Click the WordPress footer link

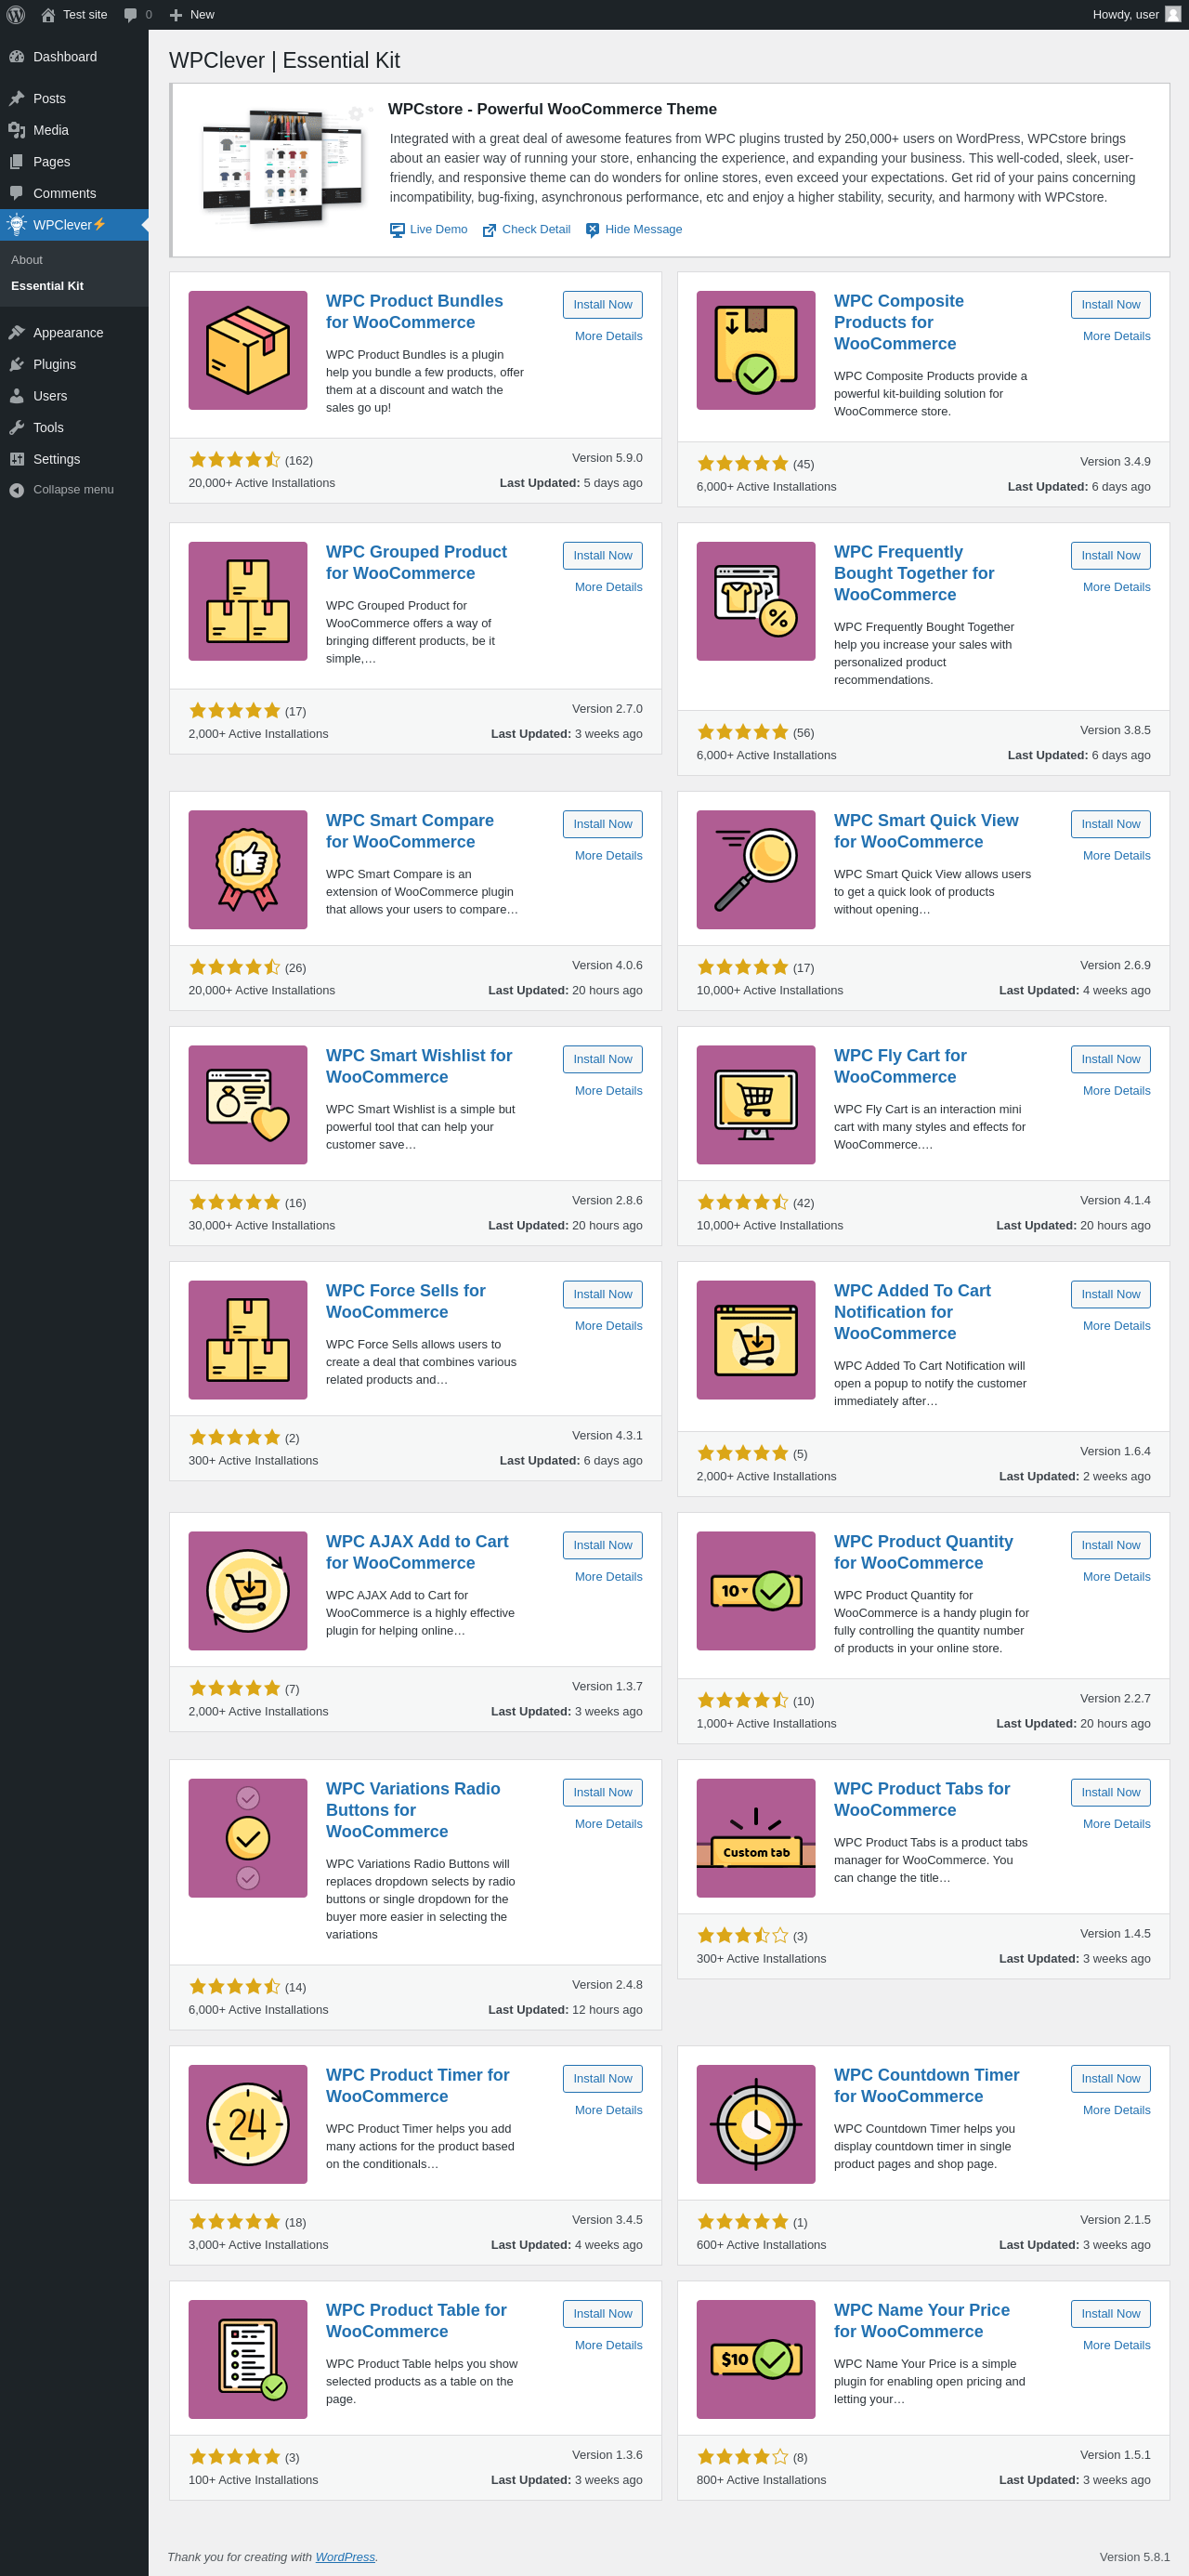pos(345,2556)
